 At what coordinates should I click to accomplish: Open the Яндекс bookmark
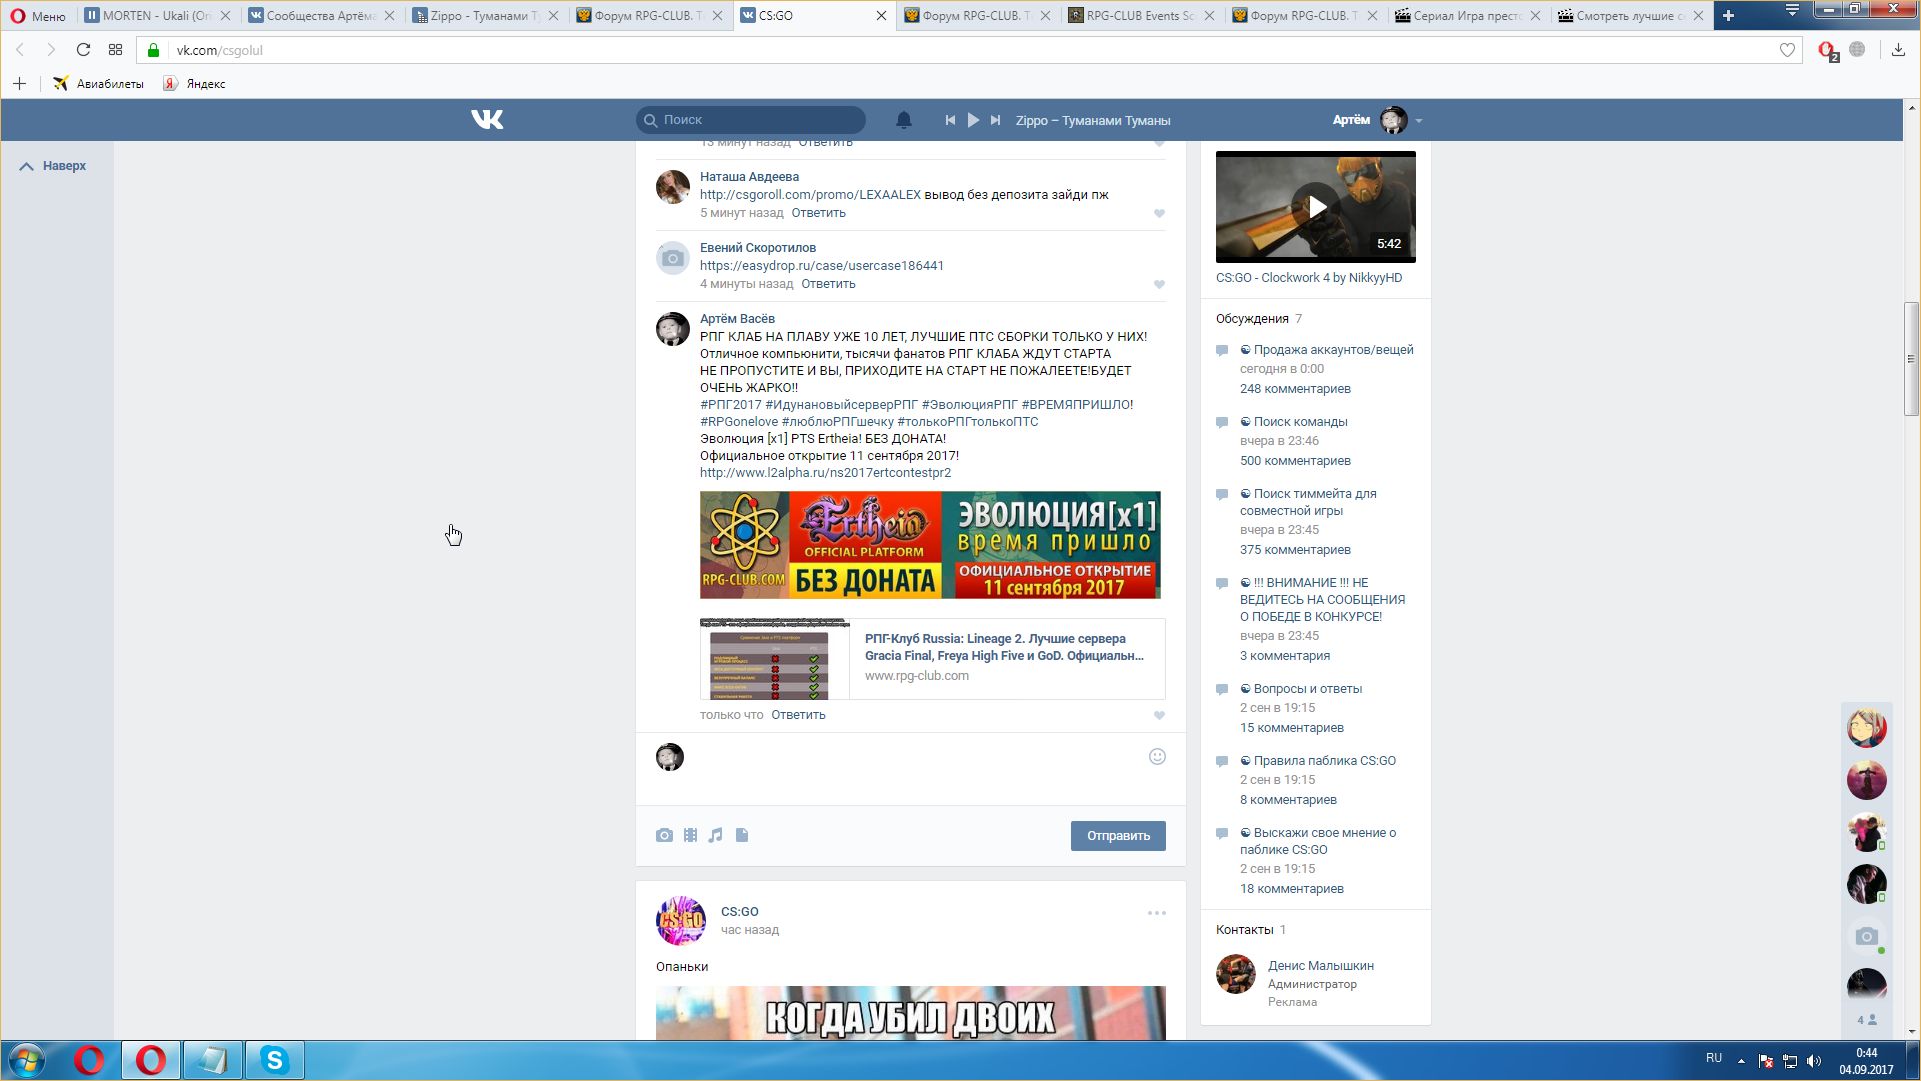coord(194,84)
